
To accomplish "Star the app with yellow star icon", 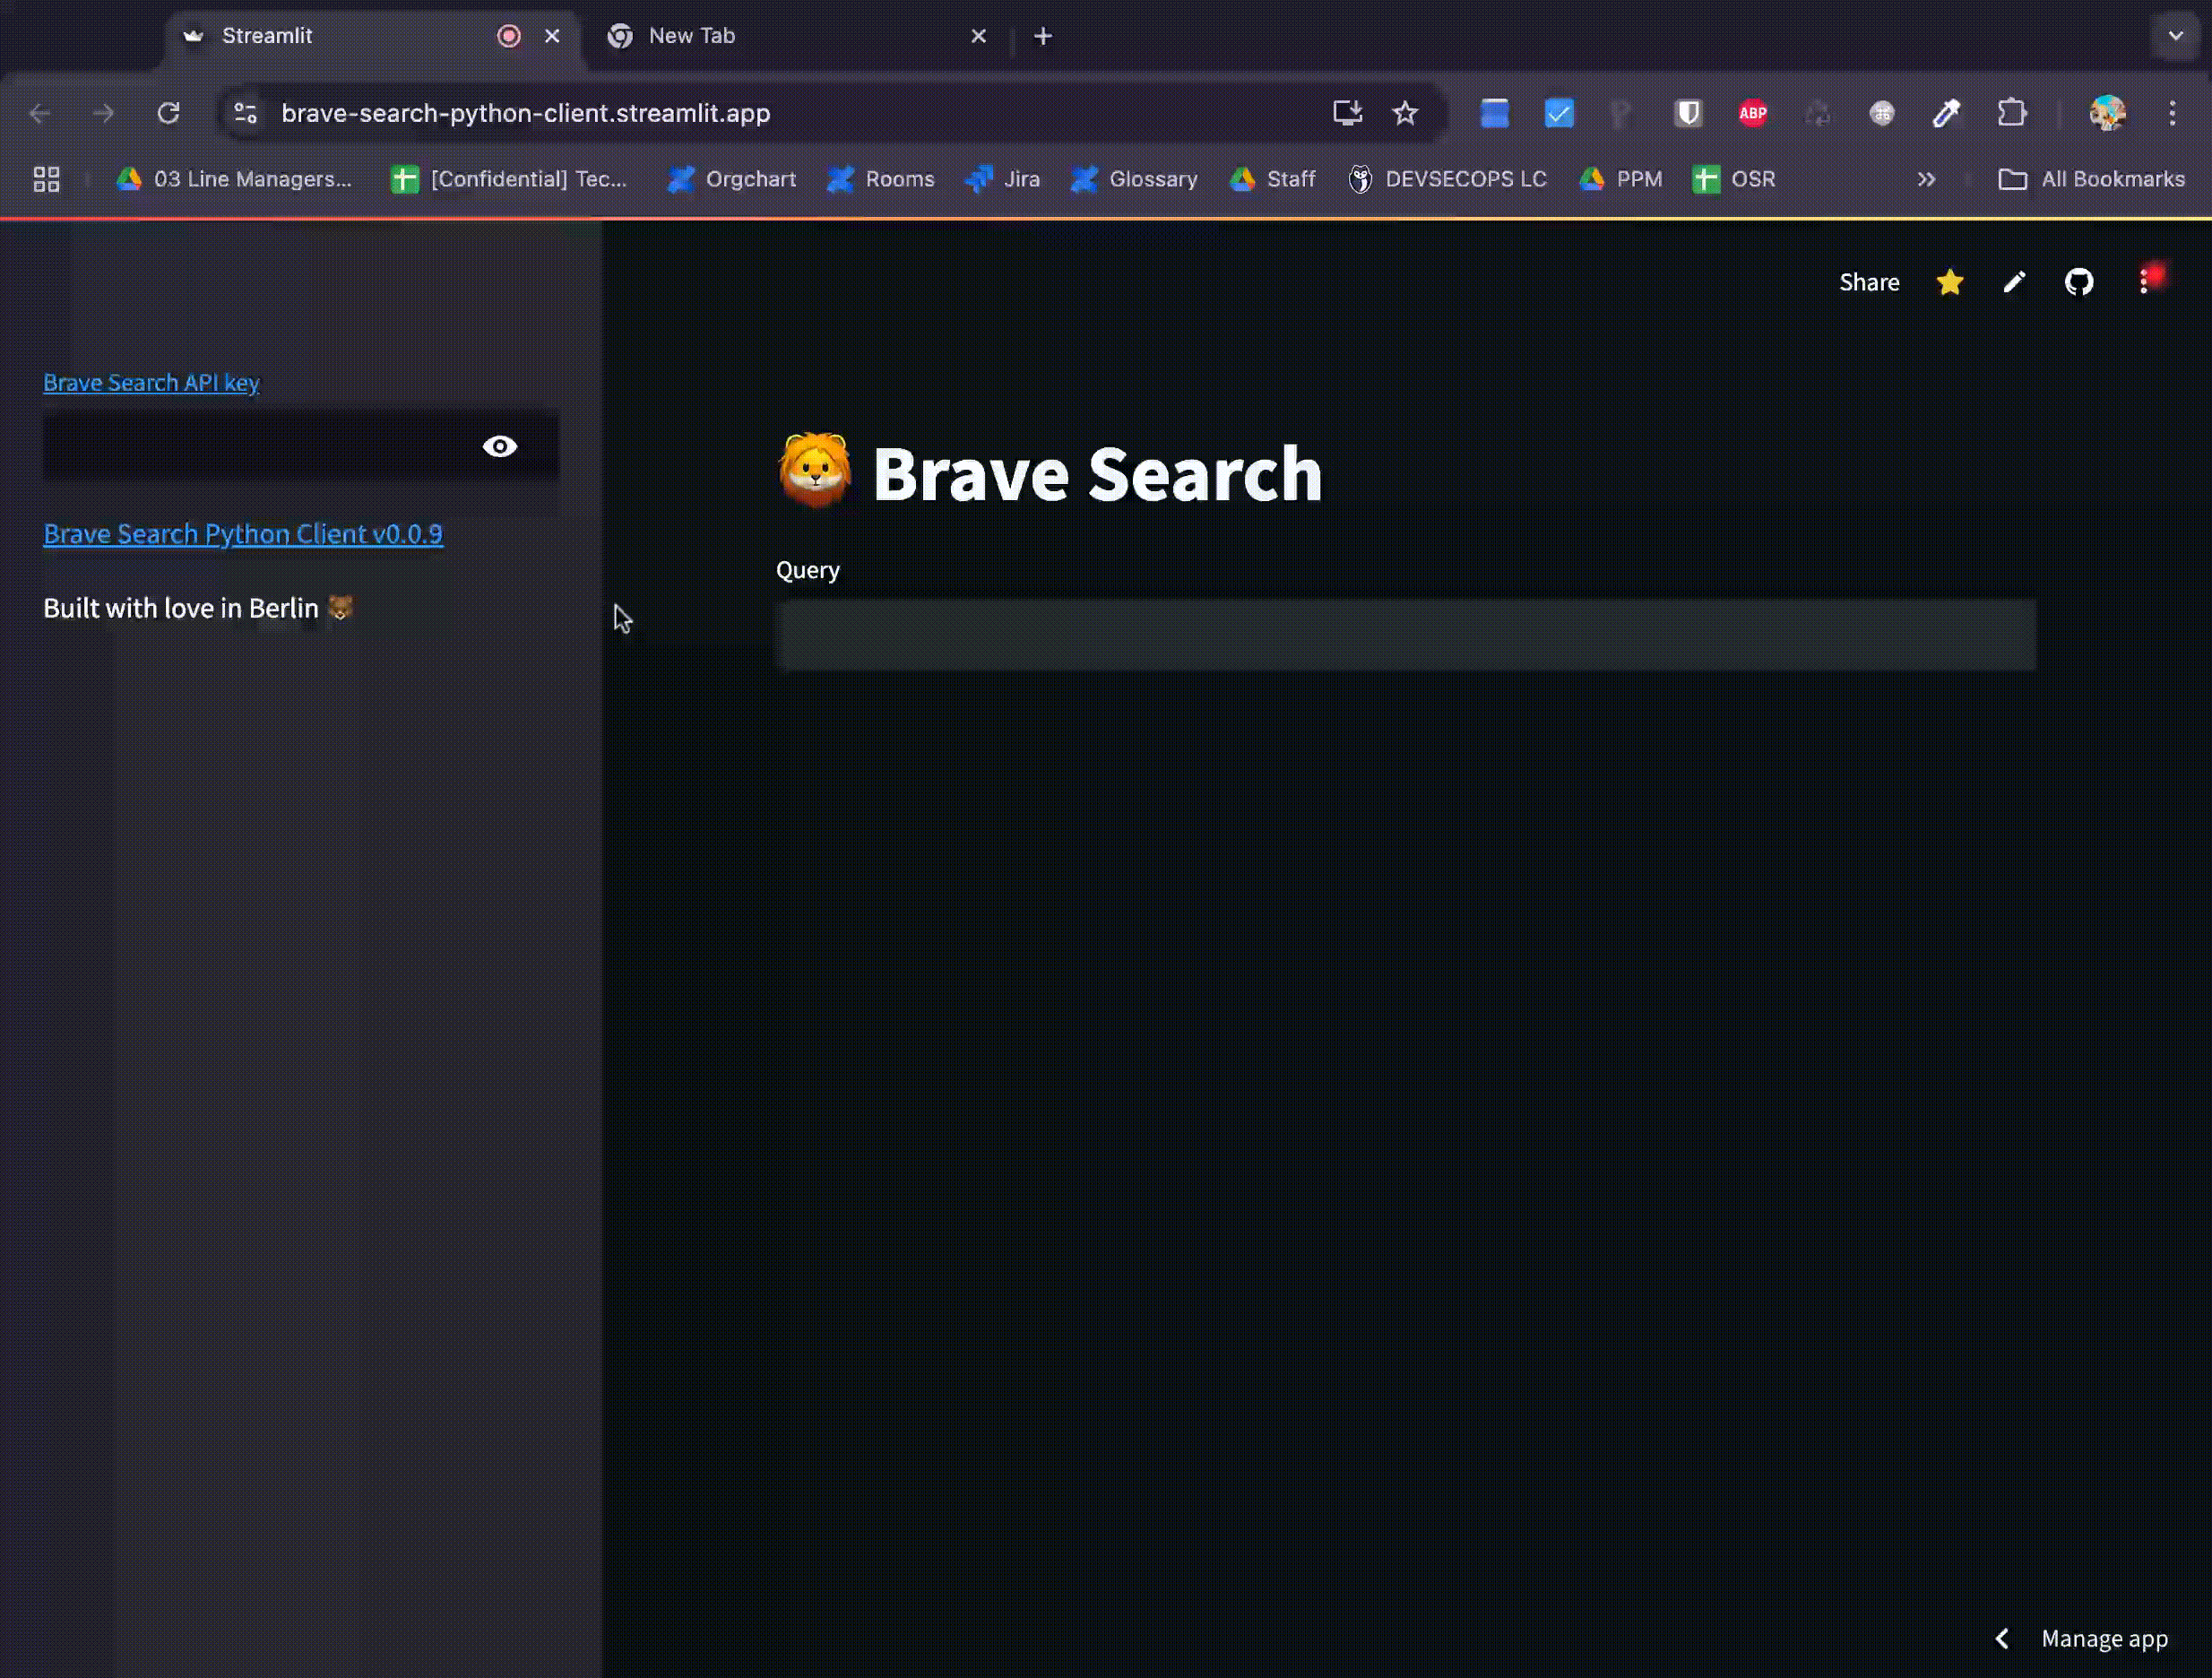I will click(x=1949, y=282).
